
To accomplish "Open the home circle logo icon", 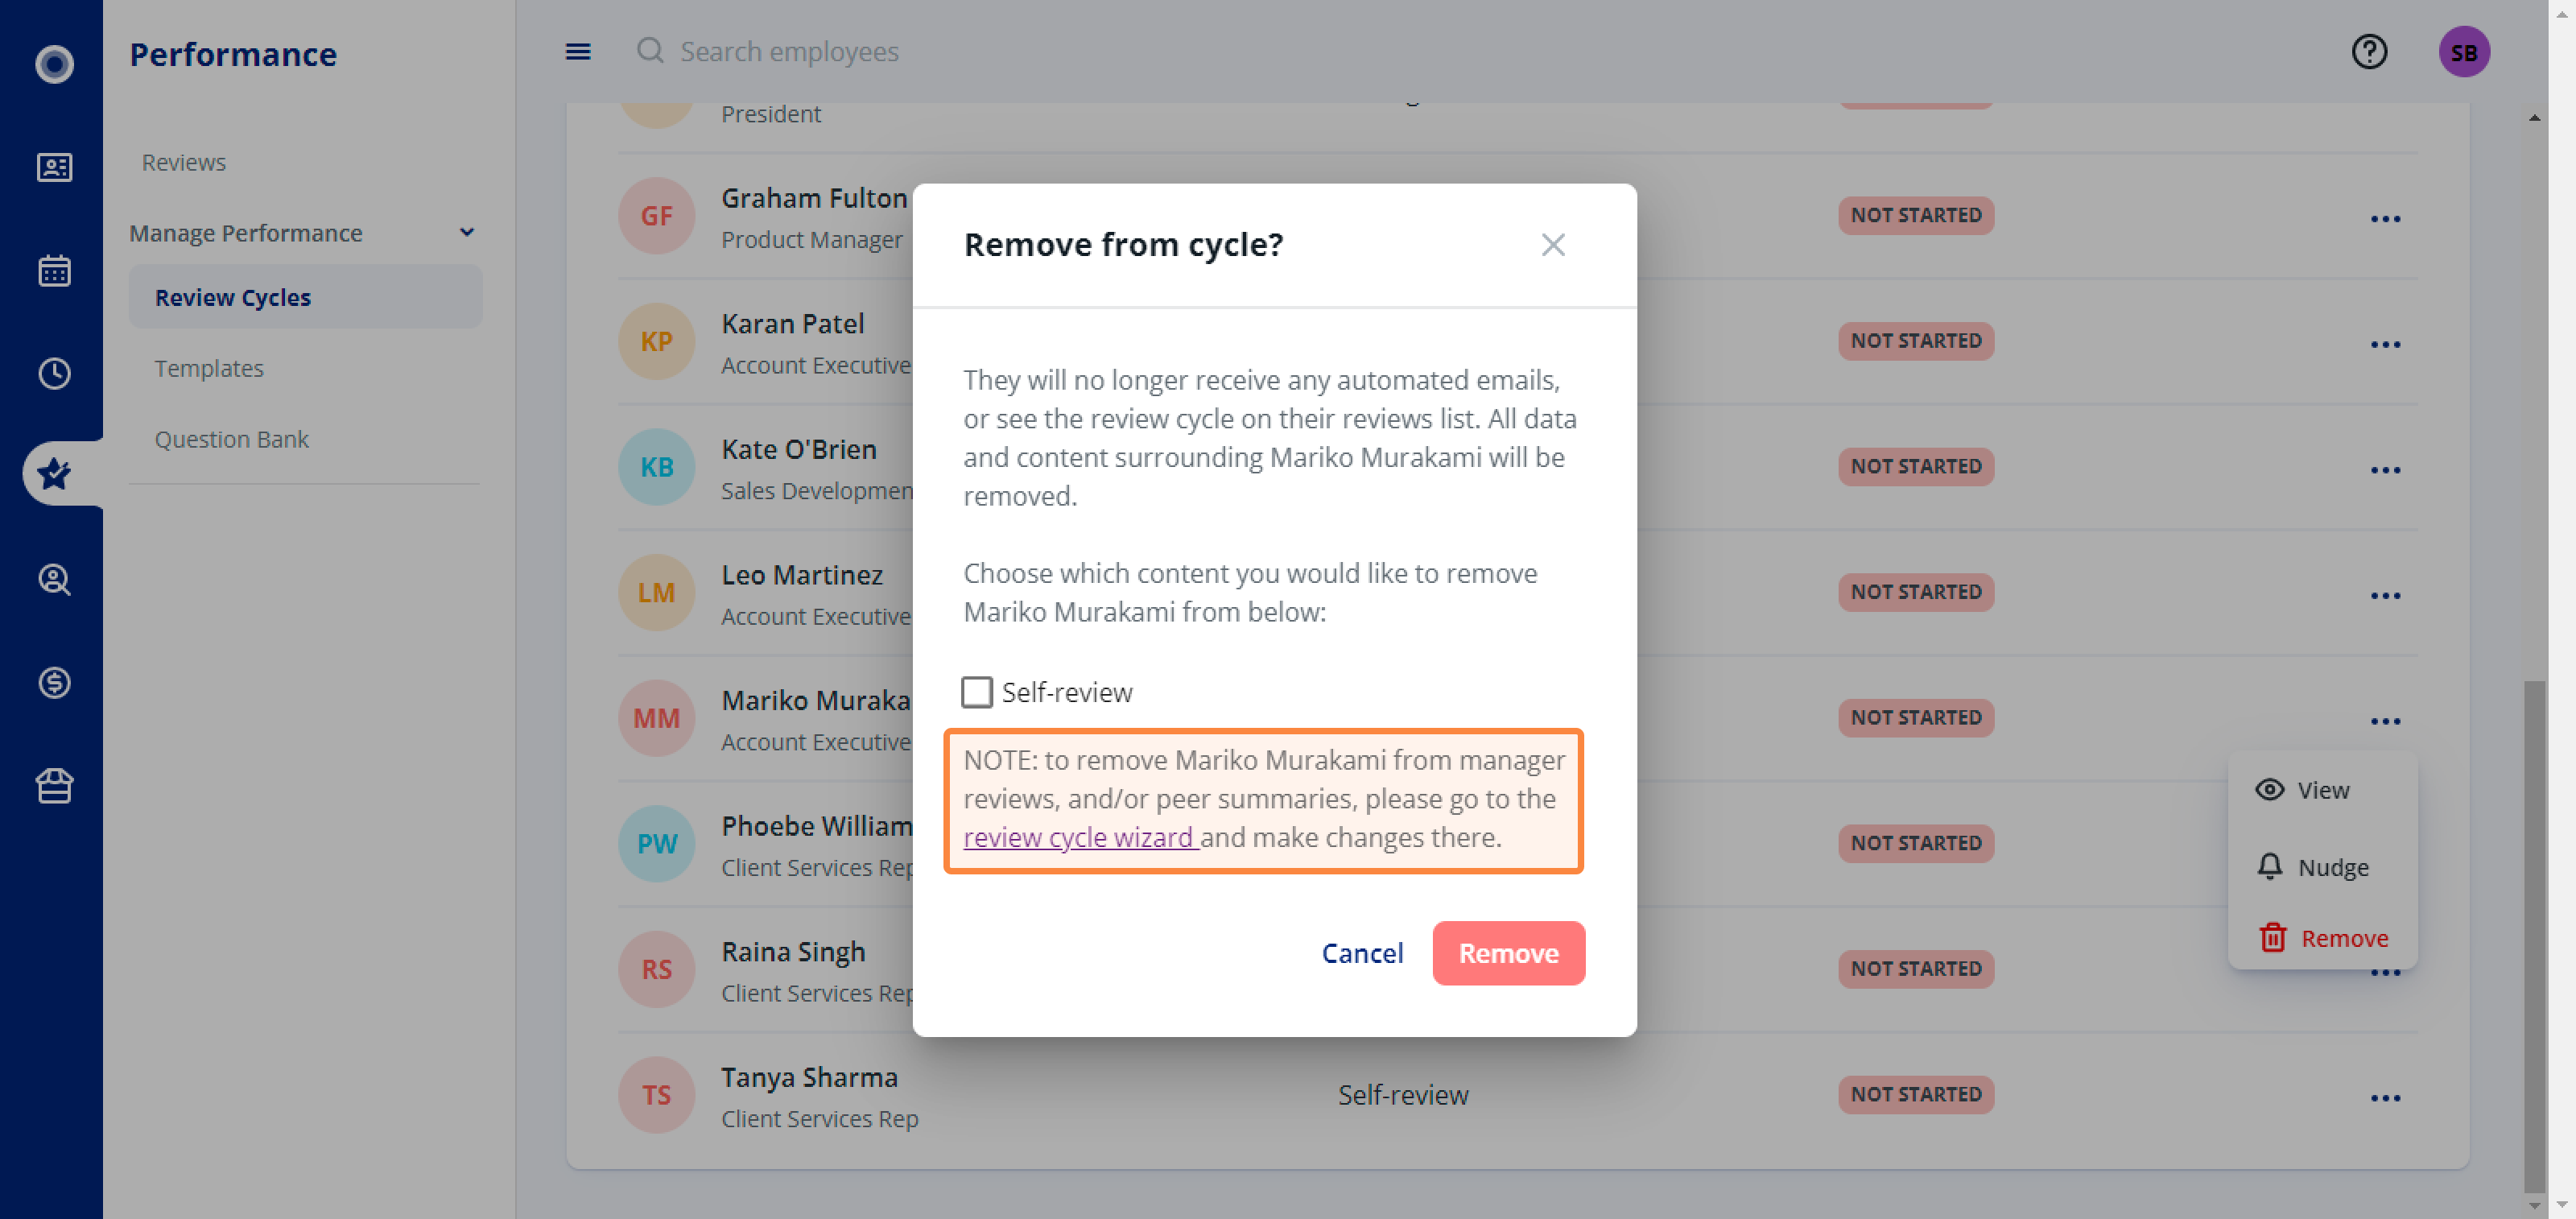I will [x=54, y=64].
